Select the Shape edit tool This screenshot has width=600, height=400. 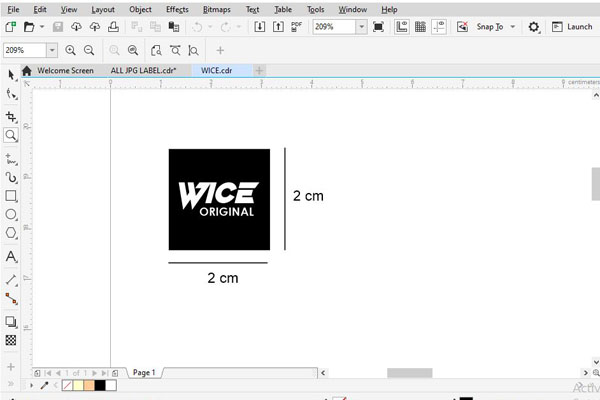pyautogui.click(x=11, y=94)
